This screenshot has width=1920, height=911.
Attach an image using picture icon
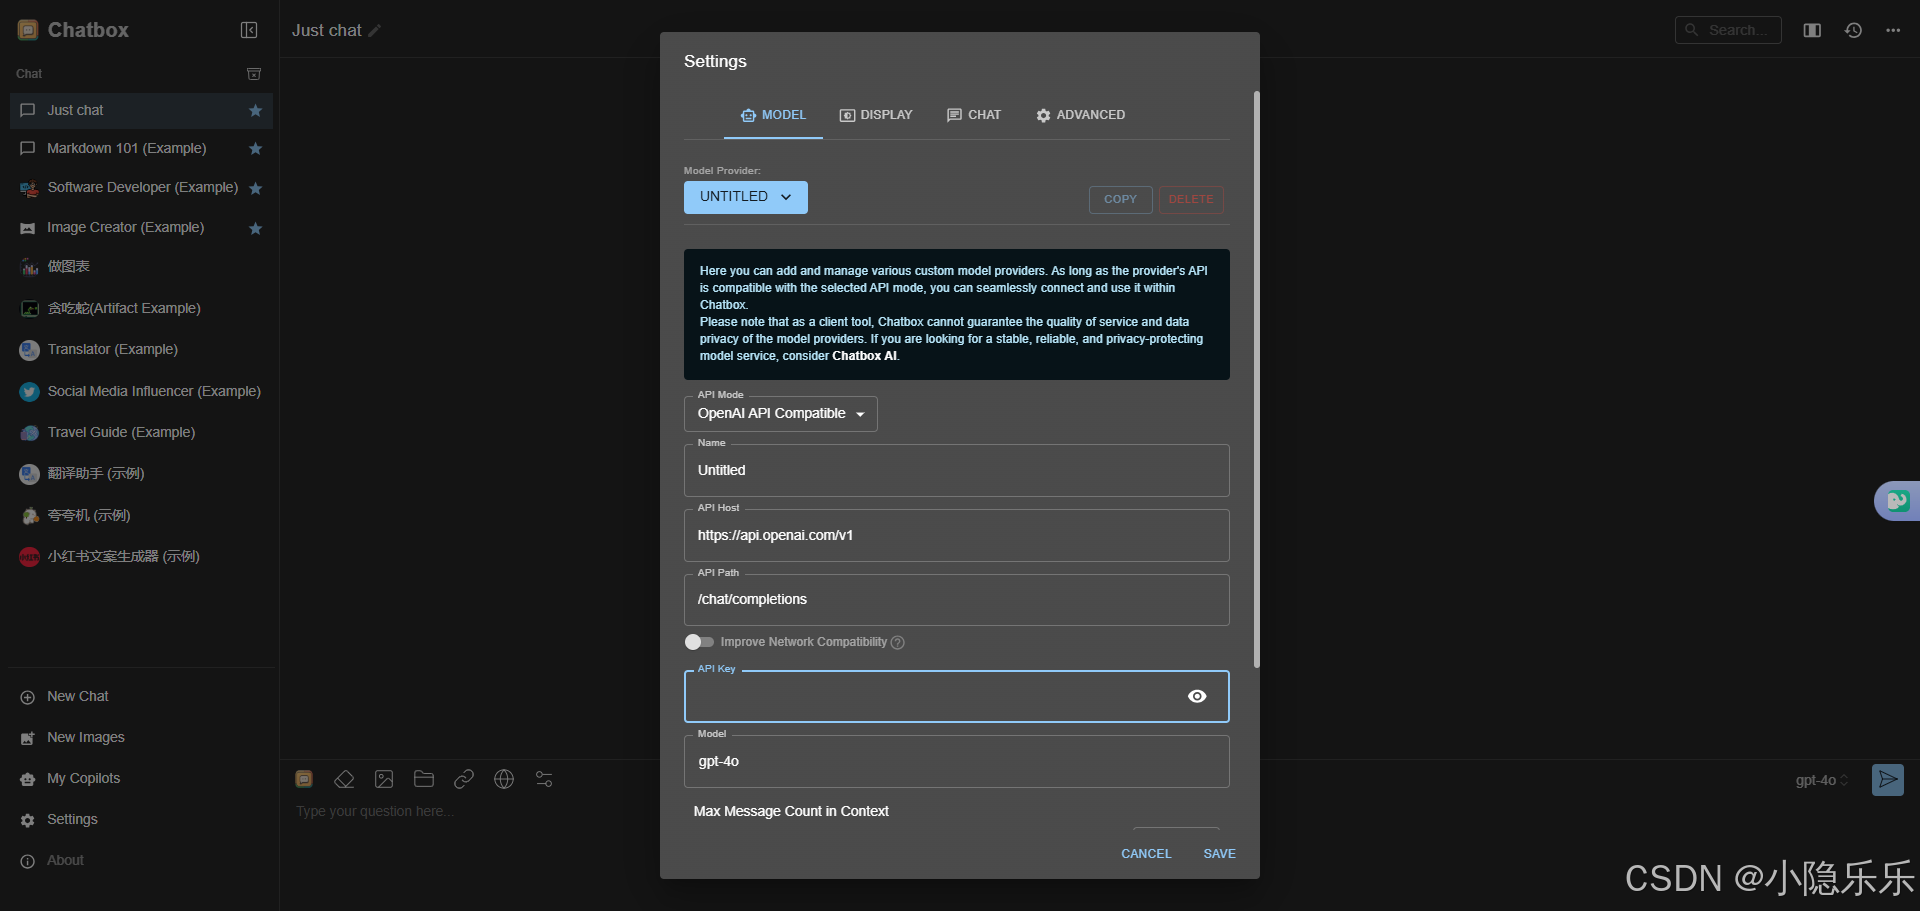point(384,779)
